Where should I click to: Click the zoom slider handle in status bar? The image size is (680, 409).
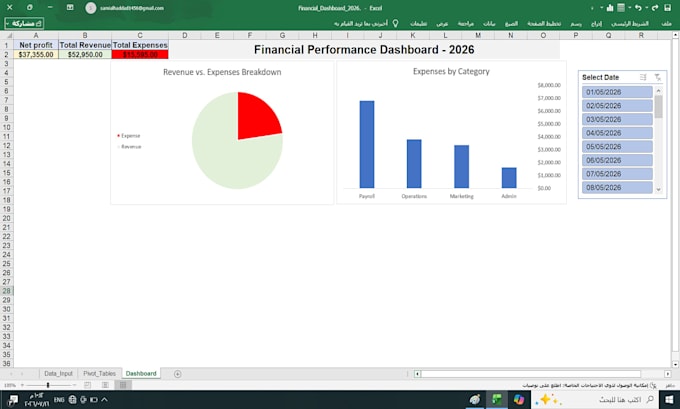[x=48, y=385]
